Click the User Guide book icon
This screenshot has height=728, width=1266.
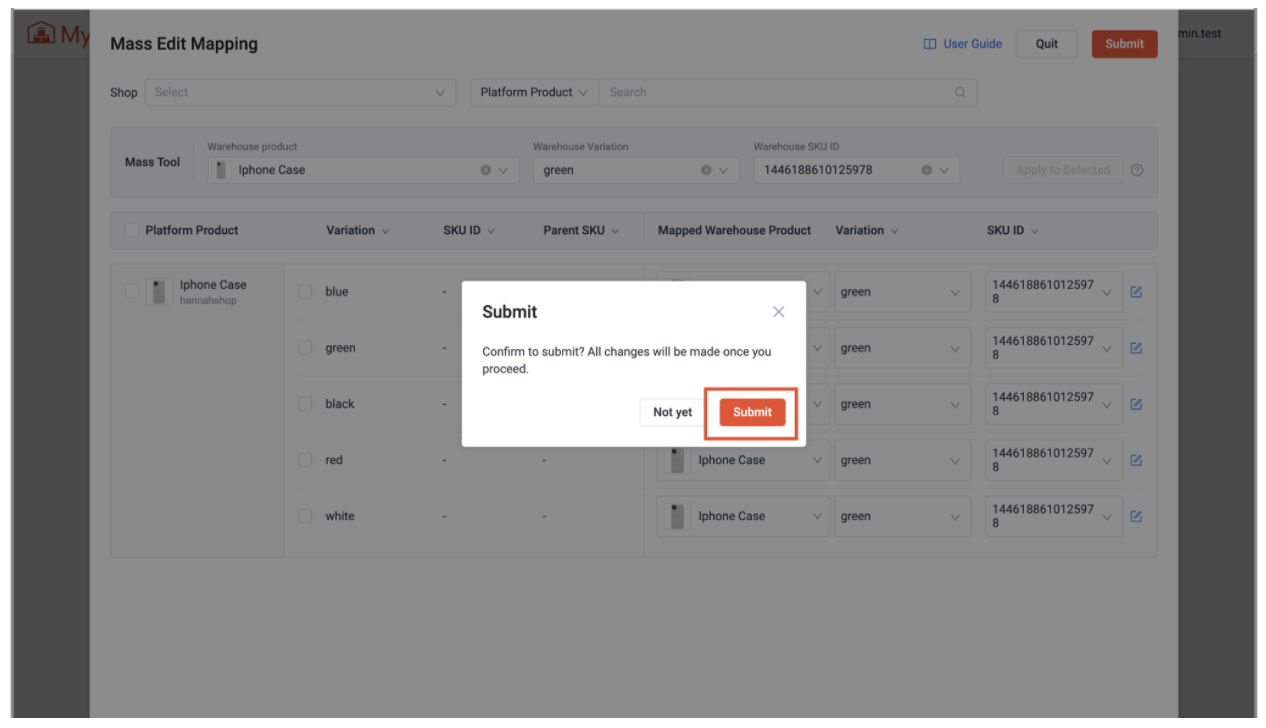(930, 44)
